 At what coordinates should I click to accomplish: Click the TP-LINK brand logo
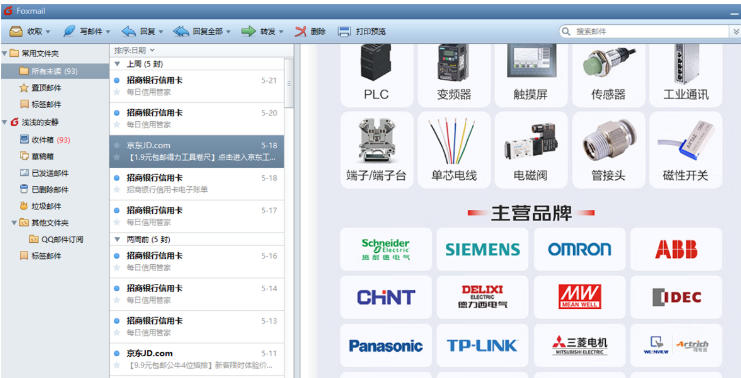point(483,346)
